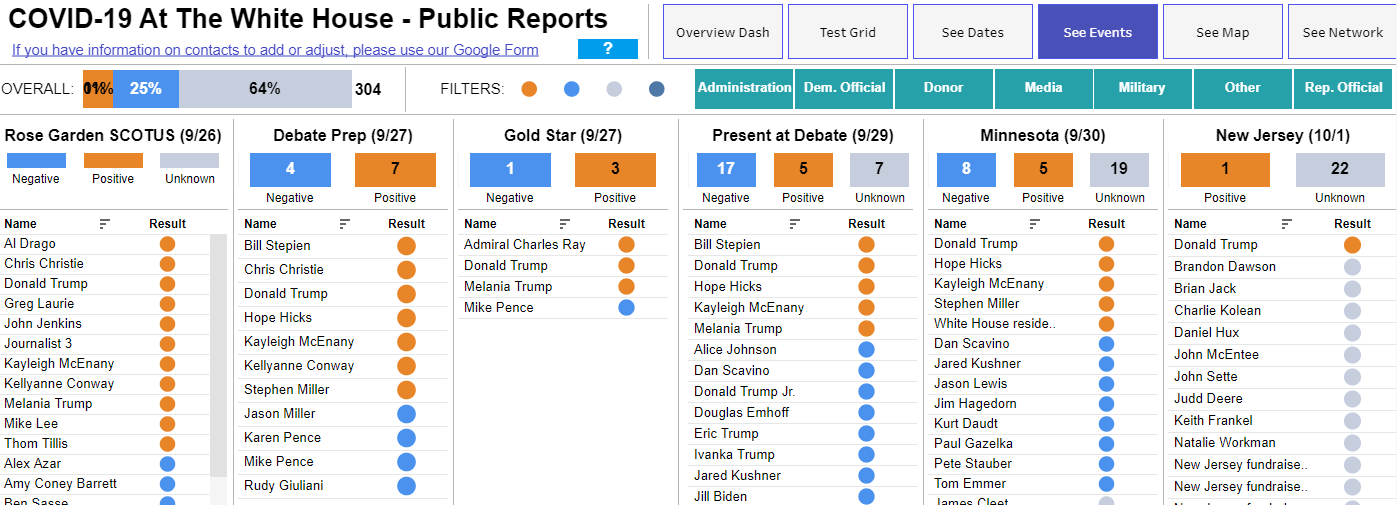Screen dimensions: 1399x505
Task: Sort the Present at Debate name column
Action: (795, 224)
